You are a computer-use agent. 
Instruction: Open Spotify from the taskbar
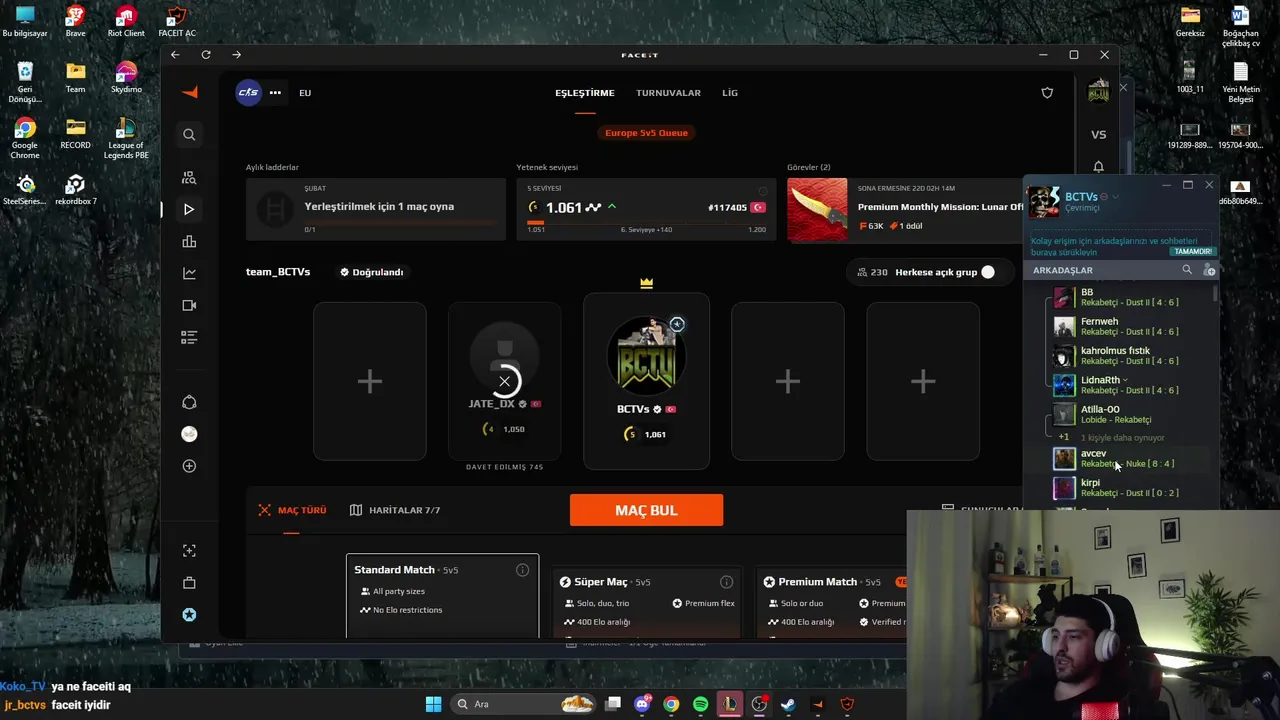click(700, 704)
